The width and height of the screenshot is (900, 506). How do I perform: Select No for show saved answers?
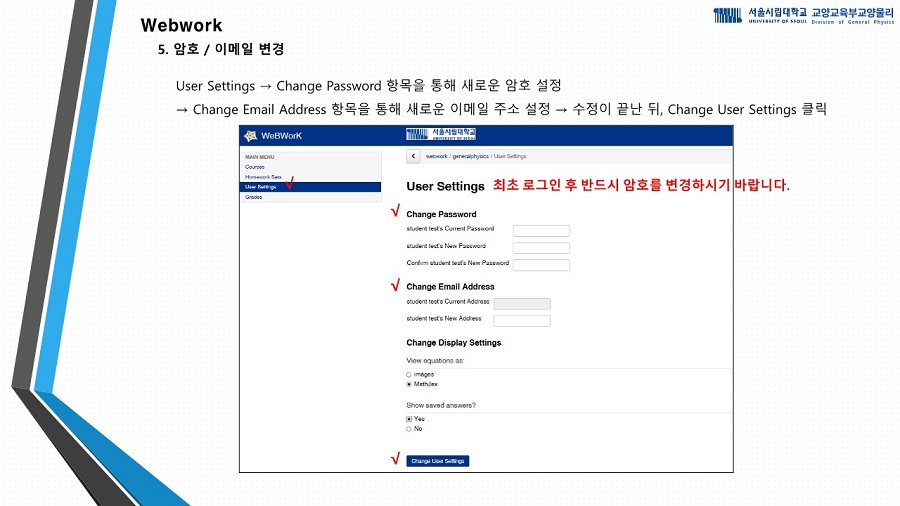point(409,429)
